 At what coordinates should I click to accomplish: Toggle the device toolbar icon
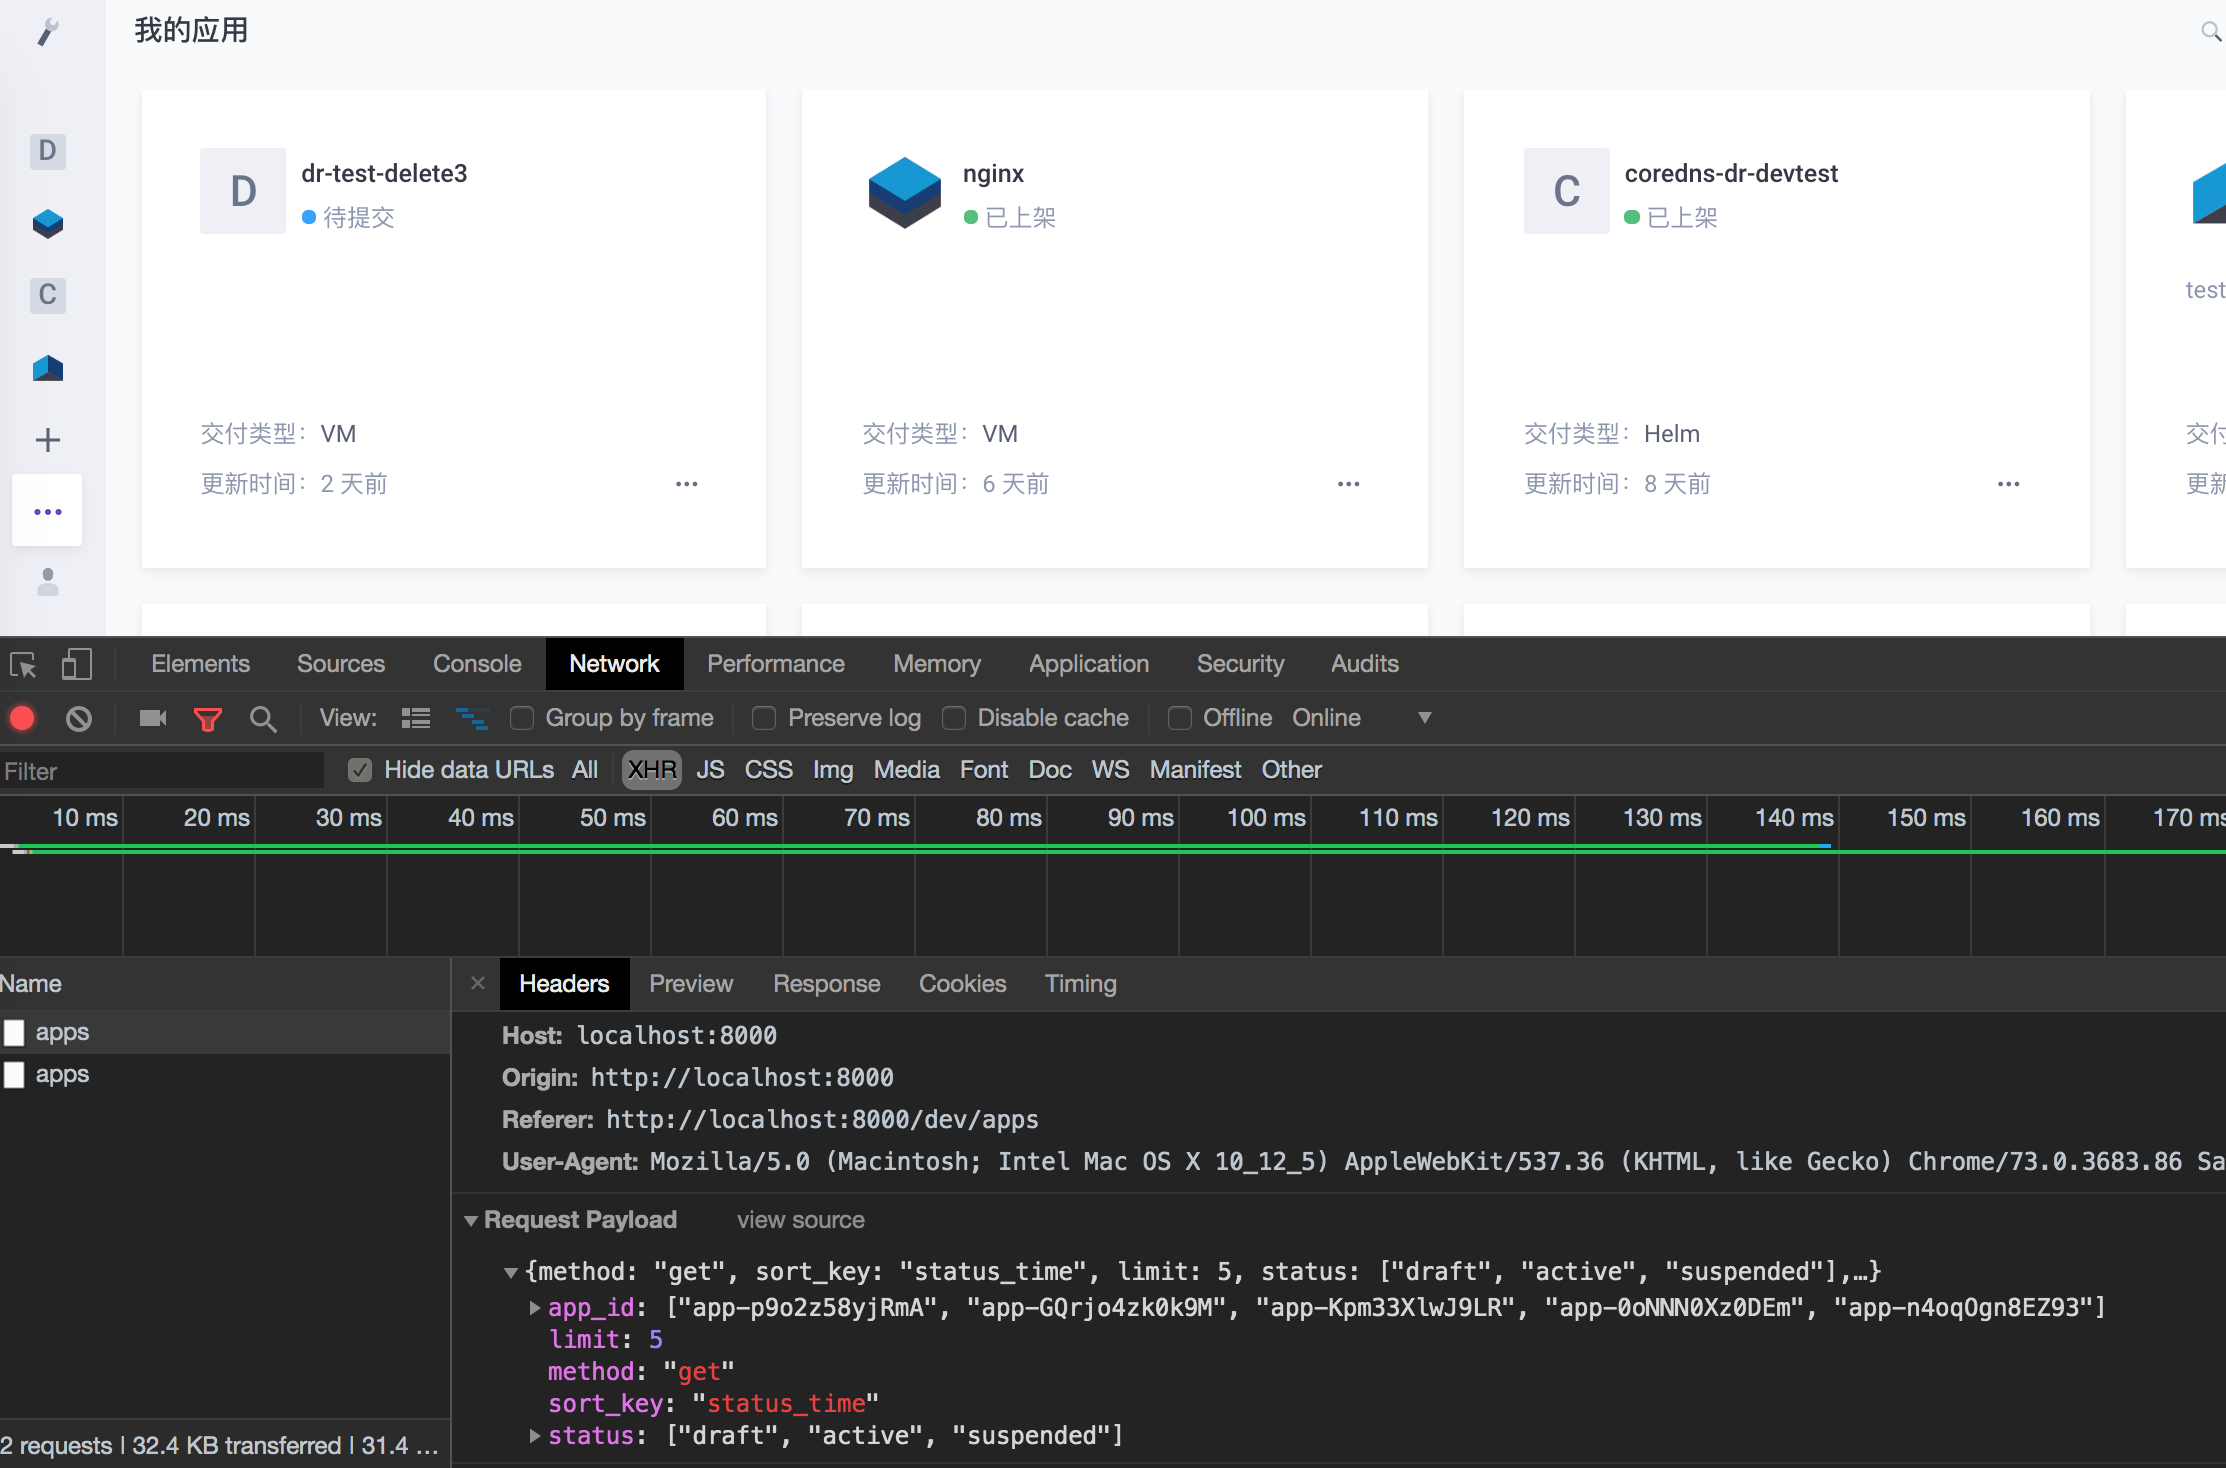coord(76,664)
